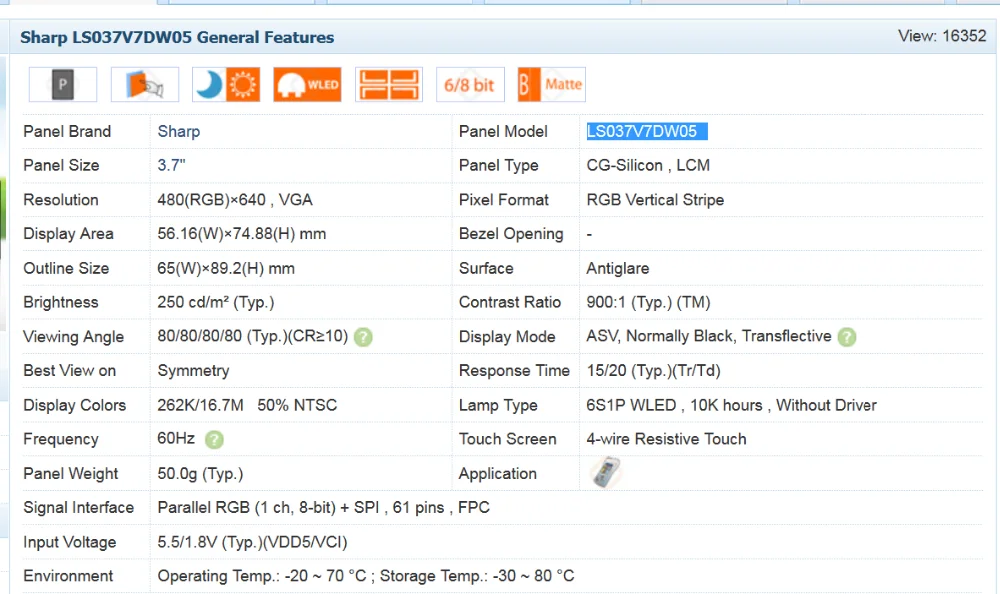1000x594 pixels.
Task: Click the portrait panel orientation icon
Action: 62,84
